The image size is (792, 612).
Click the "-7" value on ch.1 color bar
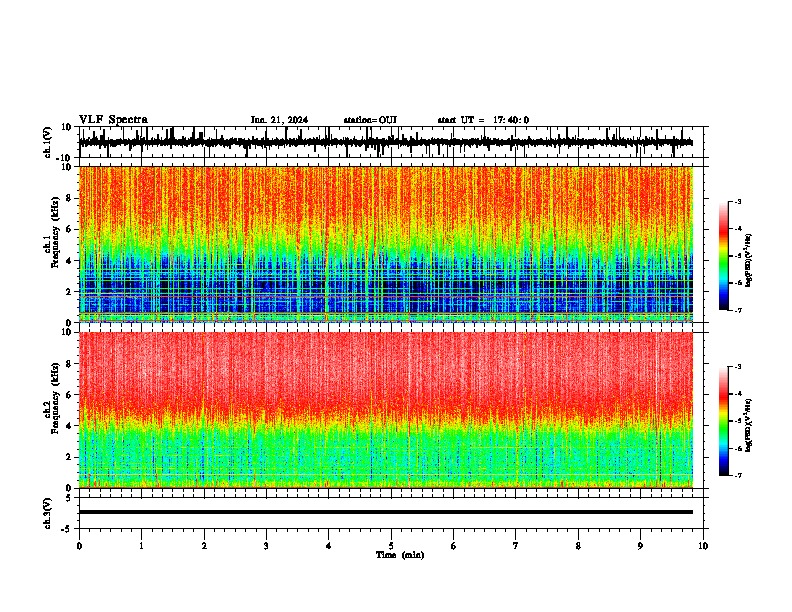coord(738,310)
